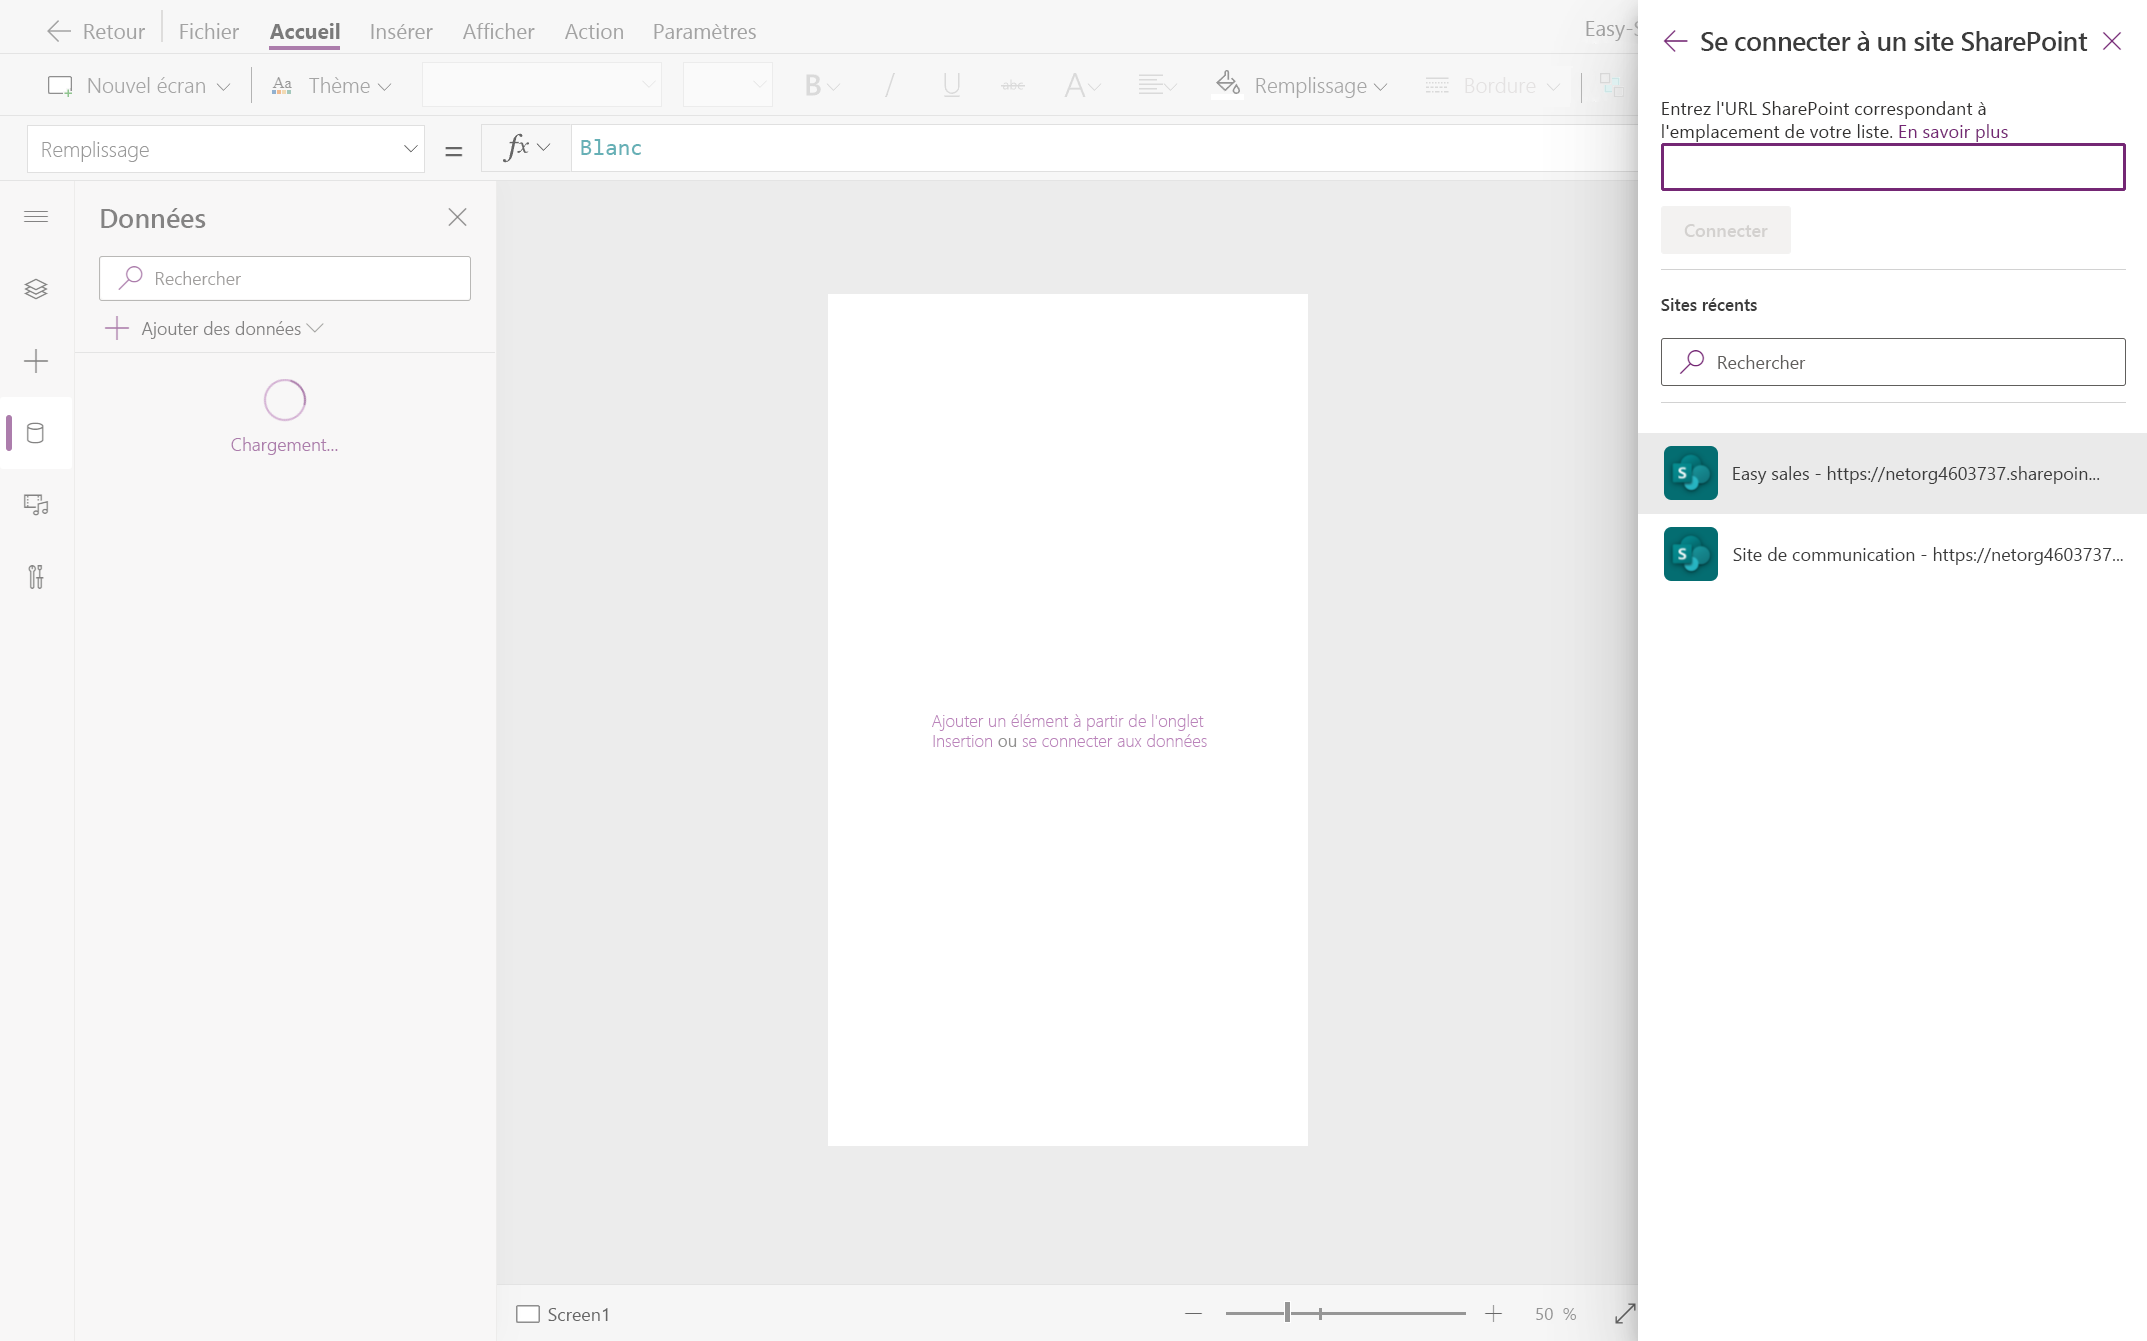Toggle strikethrough formatting

click(x=1013, y=86)
